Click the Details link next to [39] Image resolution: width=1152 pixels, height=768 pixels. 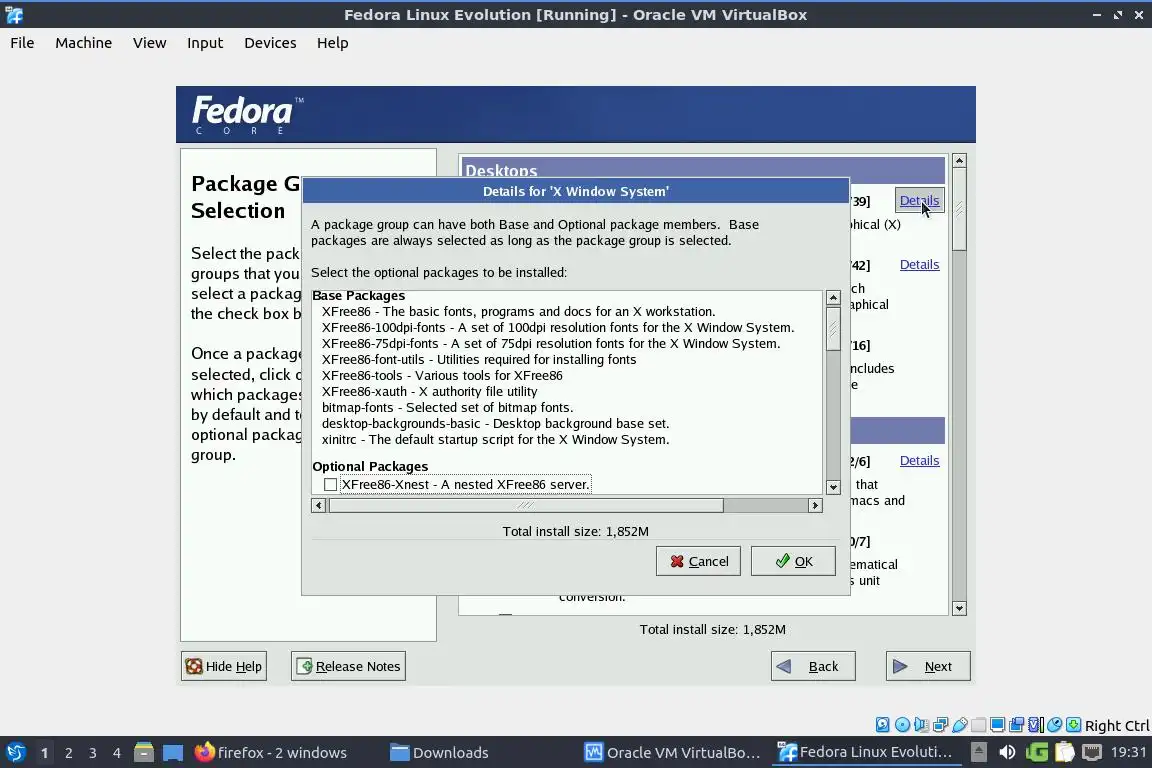click(919, 200)
